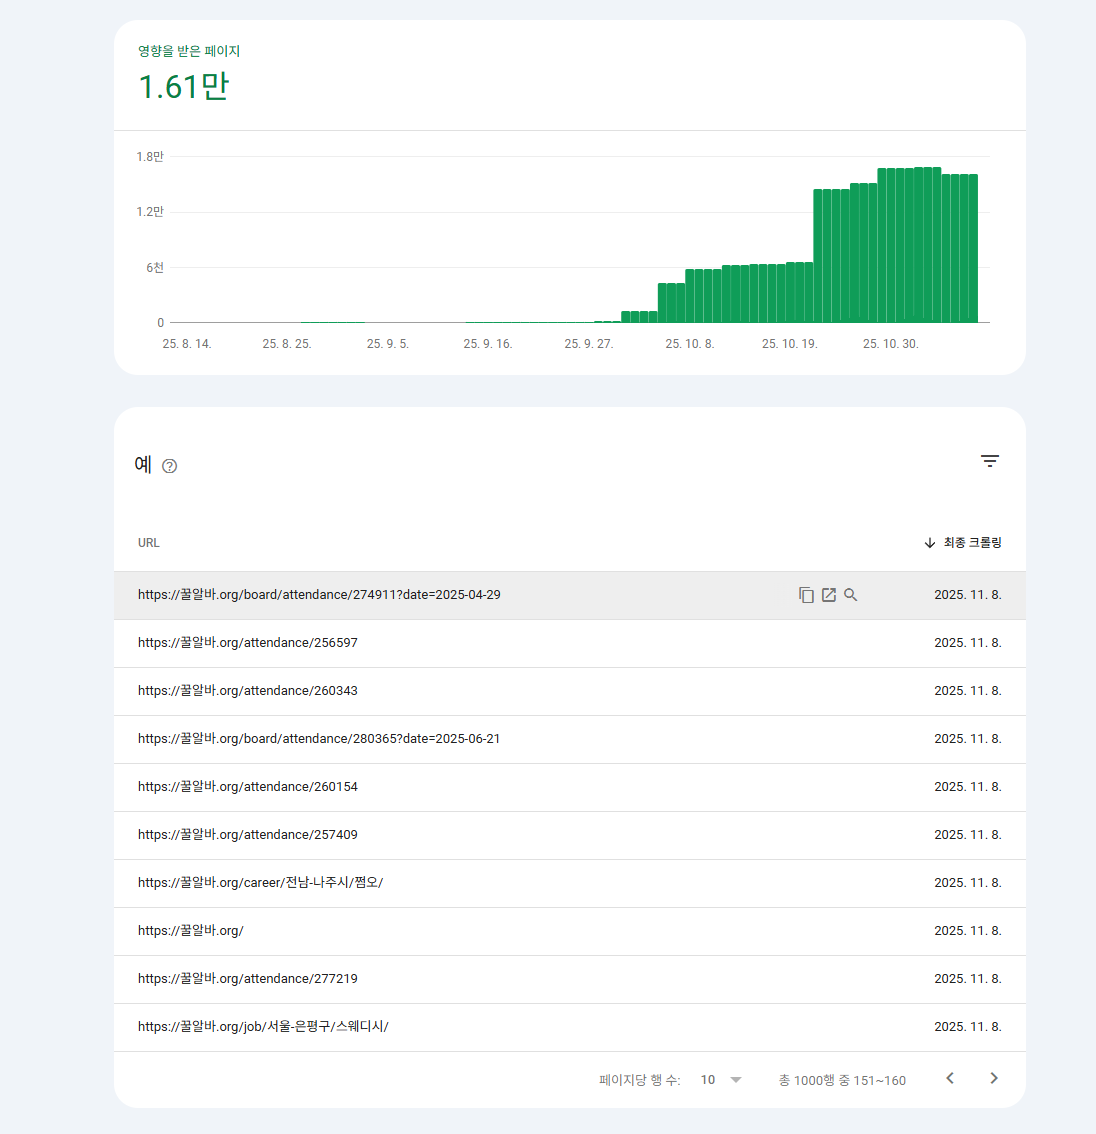
Task: Open the 280365 date=2025-06-21 row
Action: (x=319, y=739)
